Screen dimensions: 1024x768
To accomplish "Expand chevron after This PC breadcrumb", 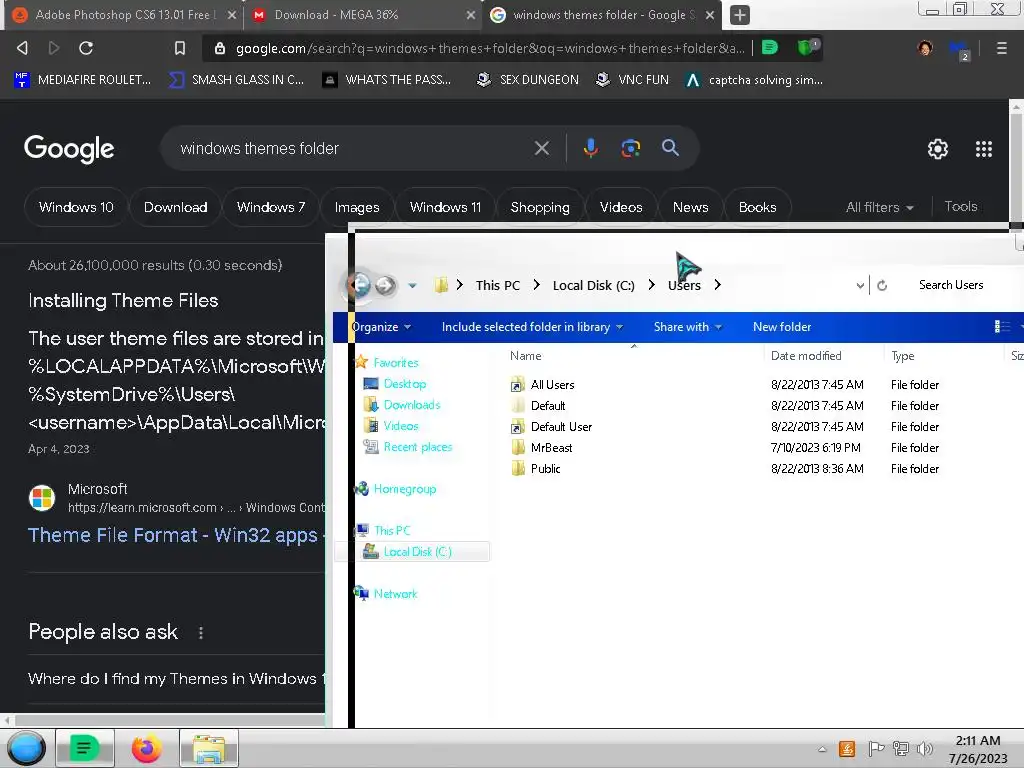I will tap(536, 285).
